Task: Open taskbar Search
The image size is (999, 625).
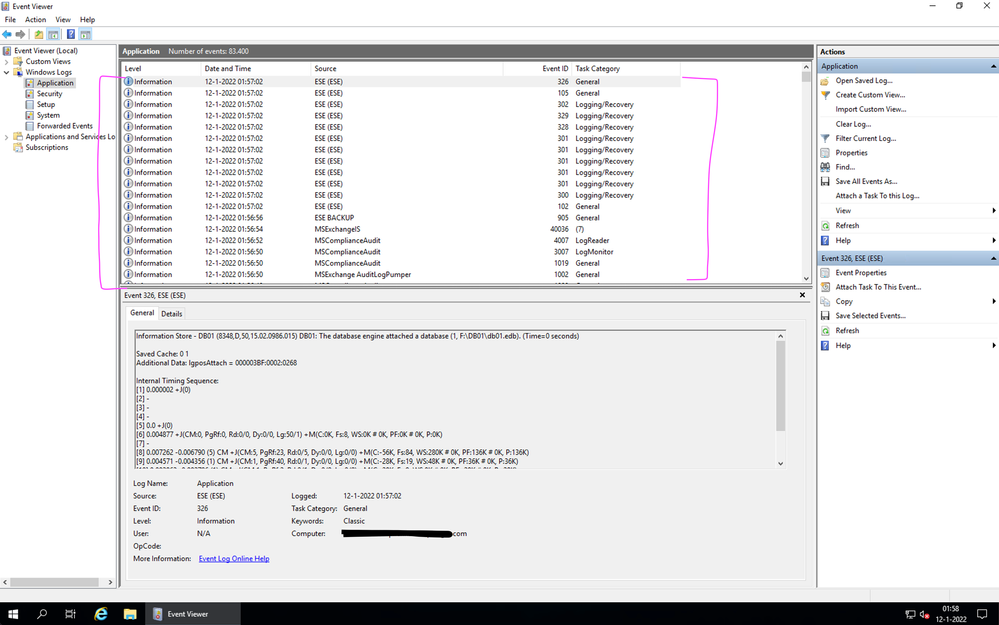Action: click(x=42, y=614)
